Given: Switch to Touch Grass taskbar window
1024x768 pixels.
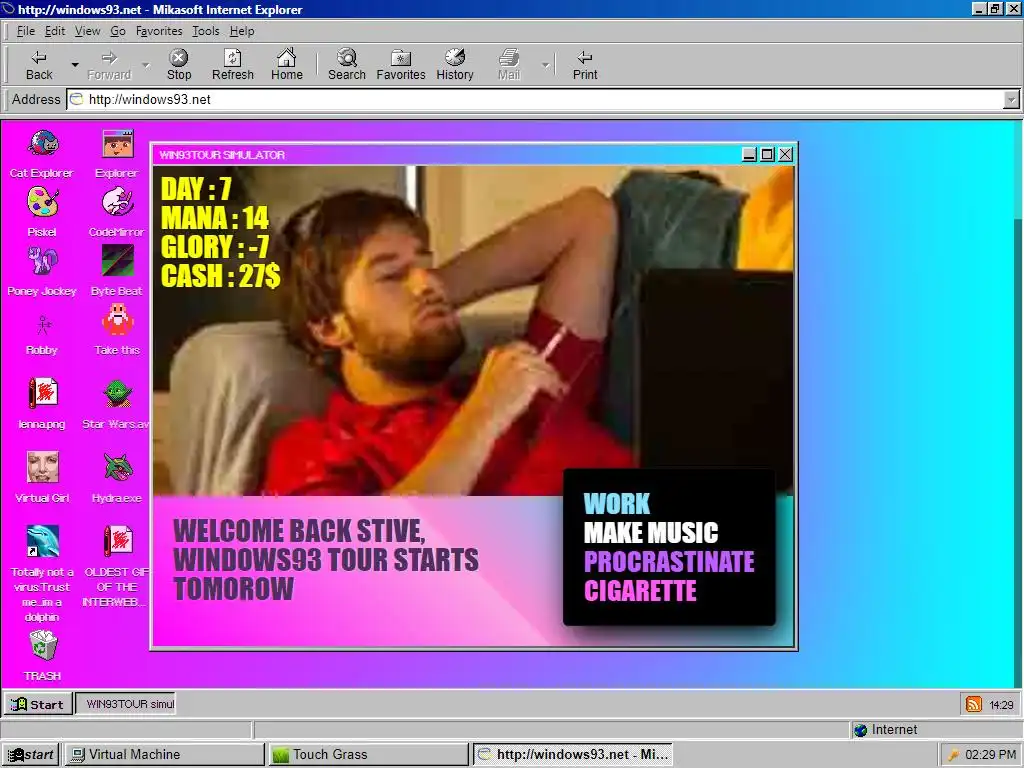Looking at the screenshot, I should pyautogui.click(x=367, y=755).
